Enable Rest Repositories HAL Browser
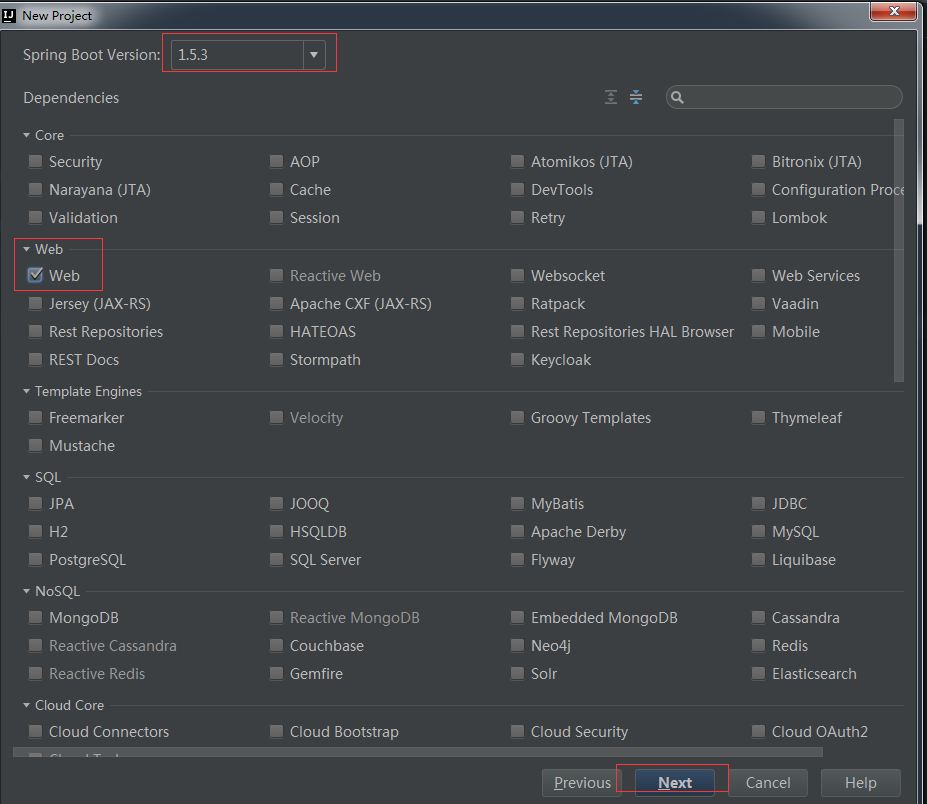The image size is (927, 804). [x=517, y=331]
